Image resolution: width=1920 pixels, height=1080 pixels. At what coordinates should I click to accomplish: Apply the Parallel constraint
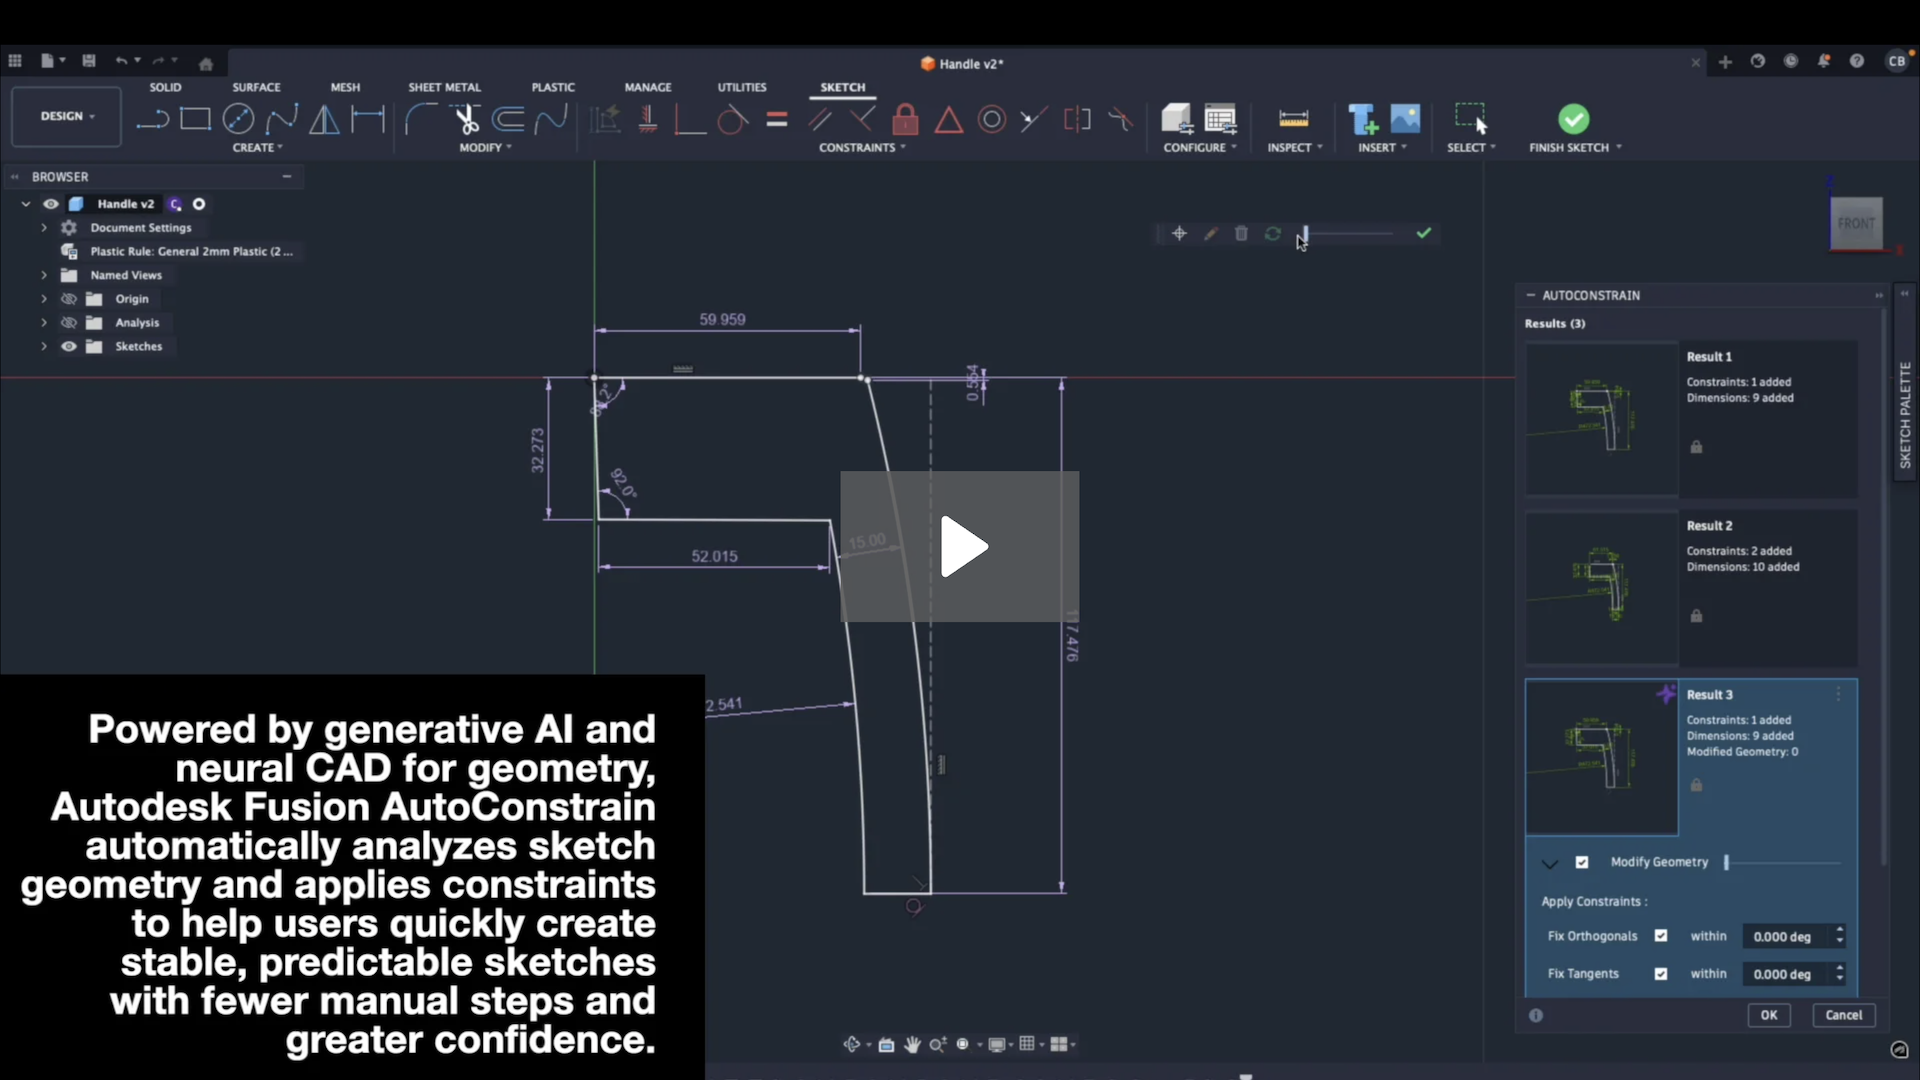coord(820,120)
